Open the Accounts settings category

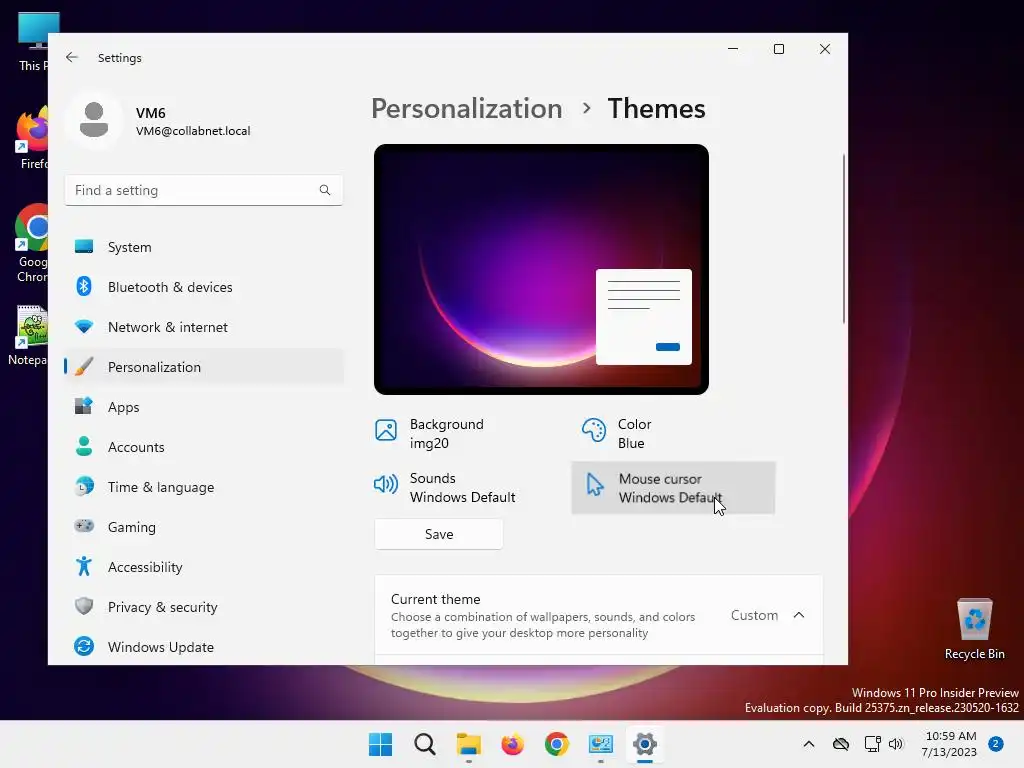pyautogui.click(x=204, y=447)
